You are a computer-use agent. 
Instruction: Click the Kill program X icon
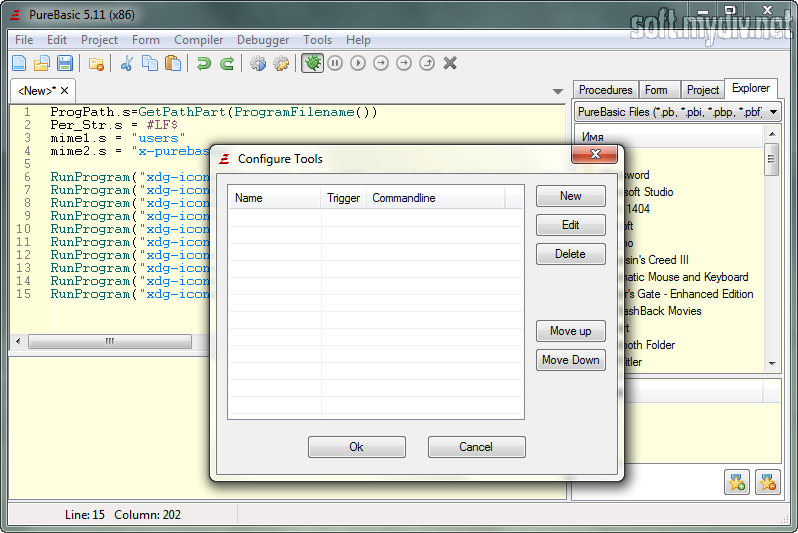click(450, 63)
